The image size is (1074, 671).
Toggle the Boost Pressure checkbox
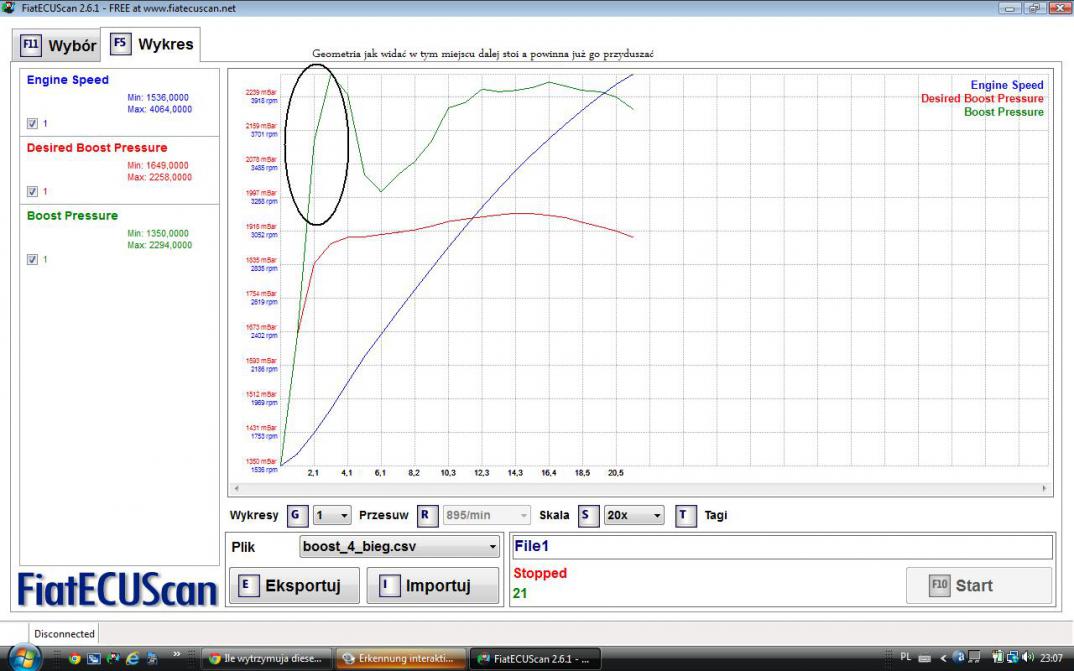coord(32,259)
